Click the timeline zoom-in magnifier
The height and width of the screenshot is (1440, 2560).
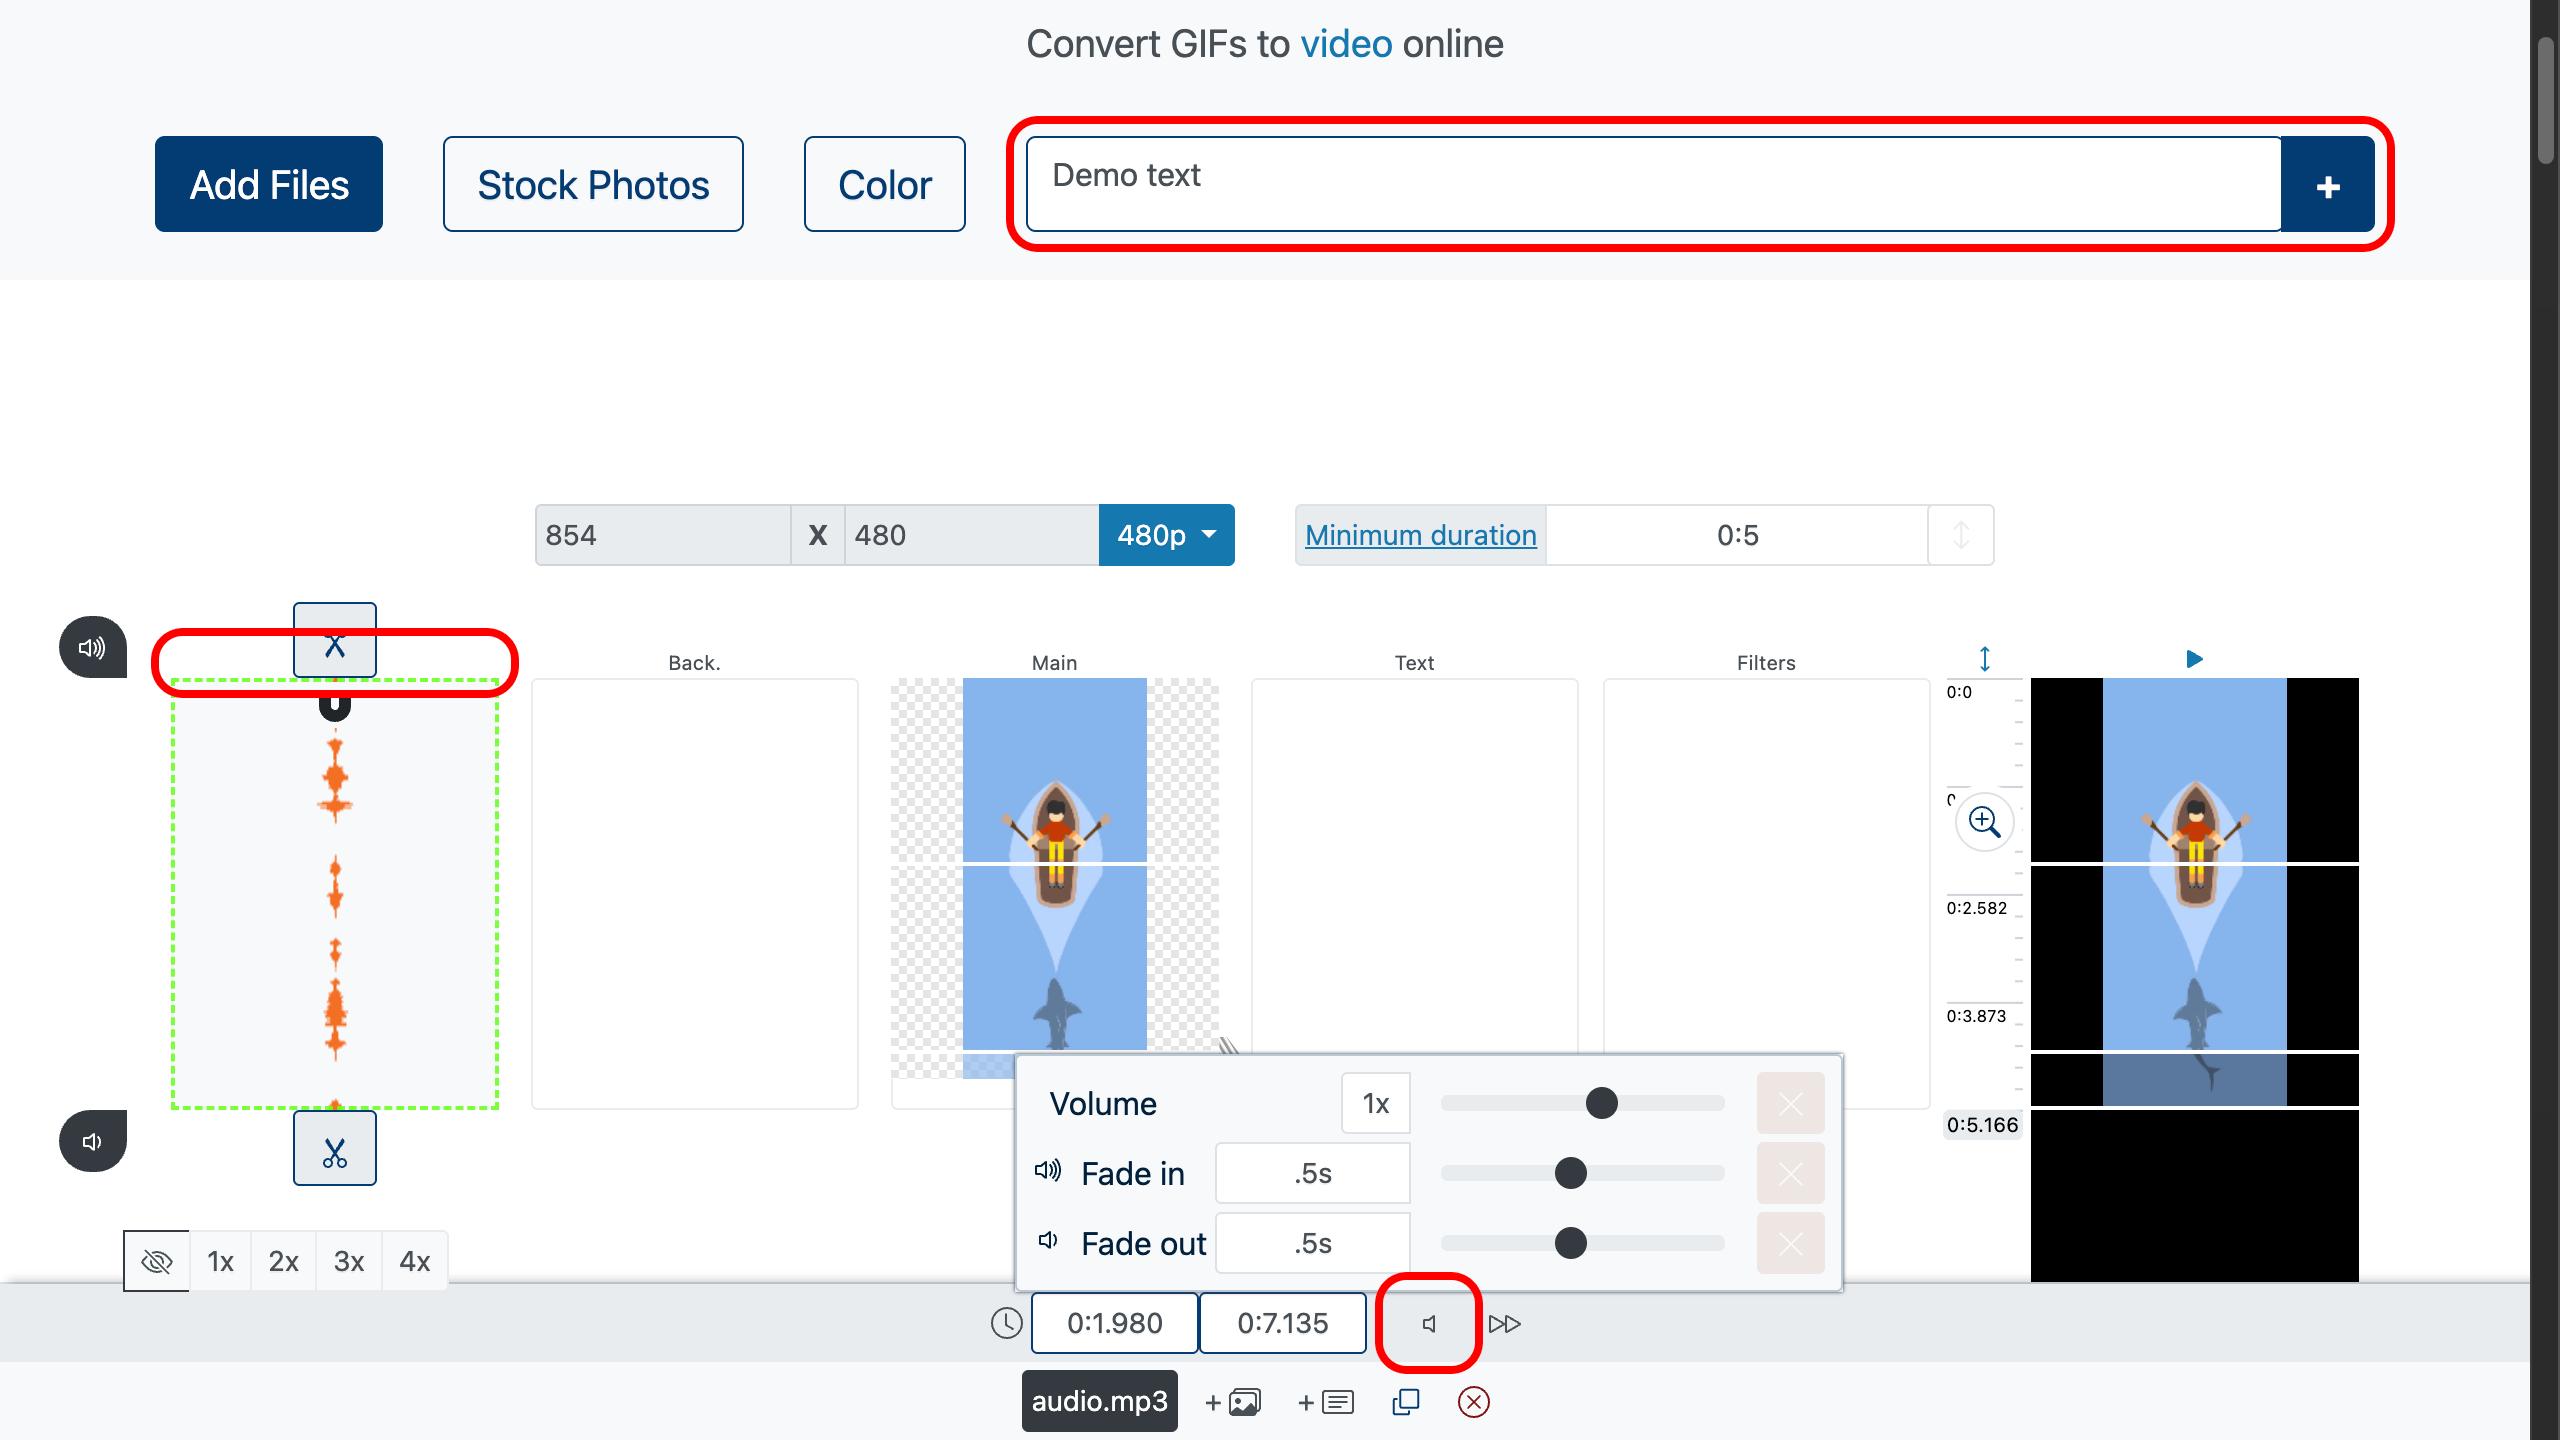pos(1984,822)
